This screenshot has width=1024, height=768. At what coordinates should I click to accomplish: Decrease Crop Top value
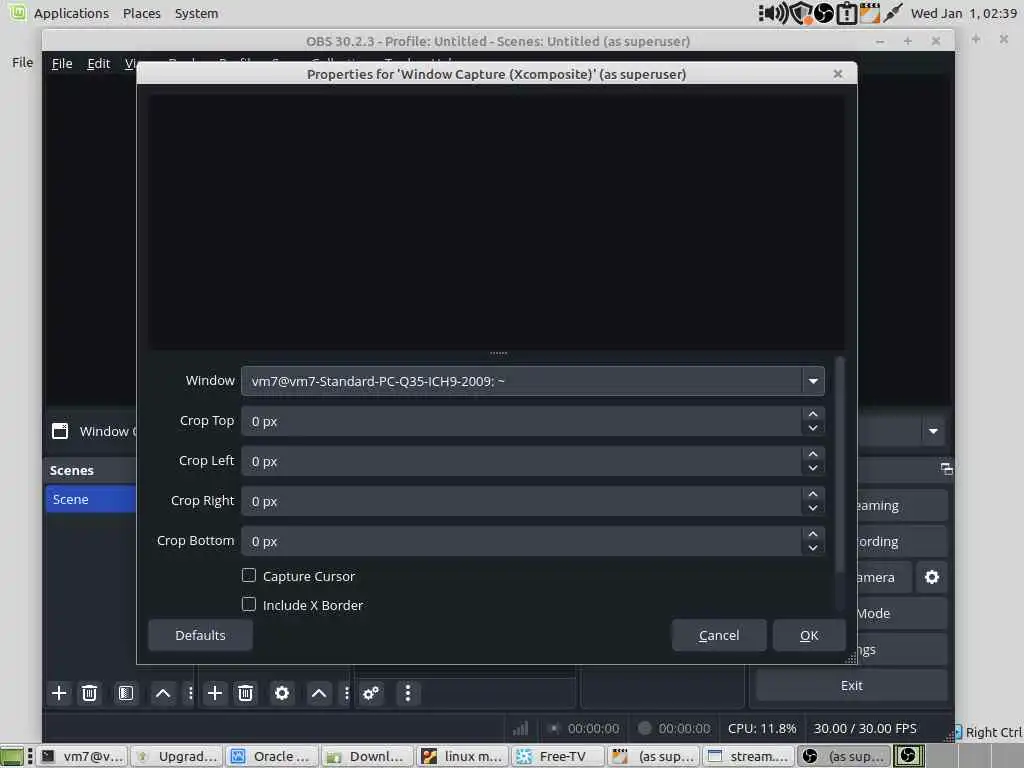[x=813, y=428]
